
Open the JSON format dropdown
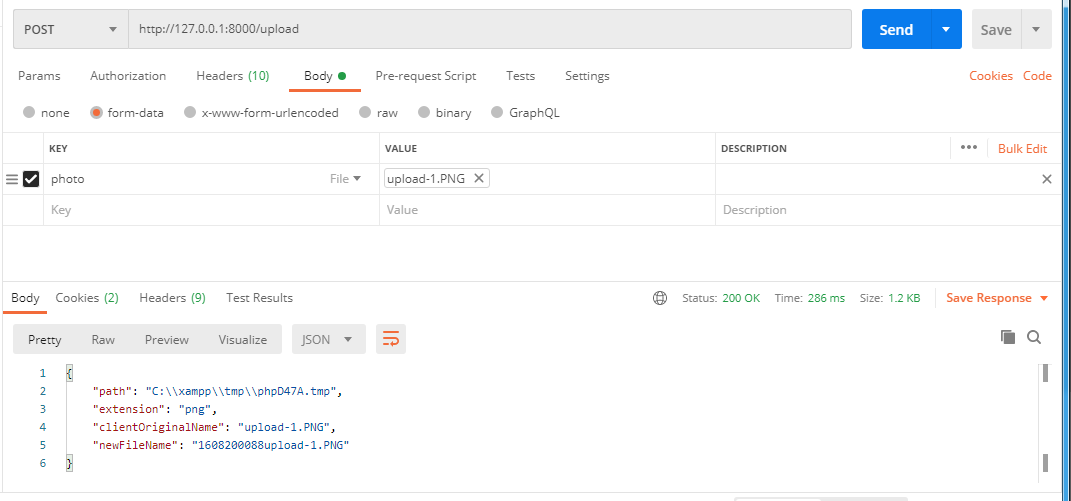pyautogui.click(x=329, y=339)
